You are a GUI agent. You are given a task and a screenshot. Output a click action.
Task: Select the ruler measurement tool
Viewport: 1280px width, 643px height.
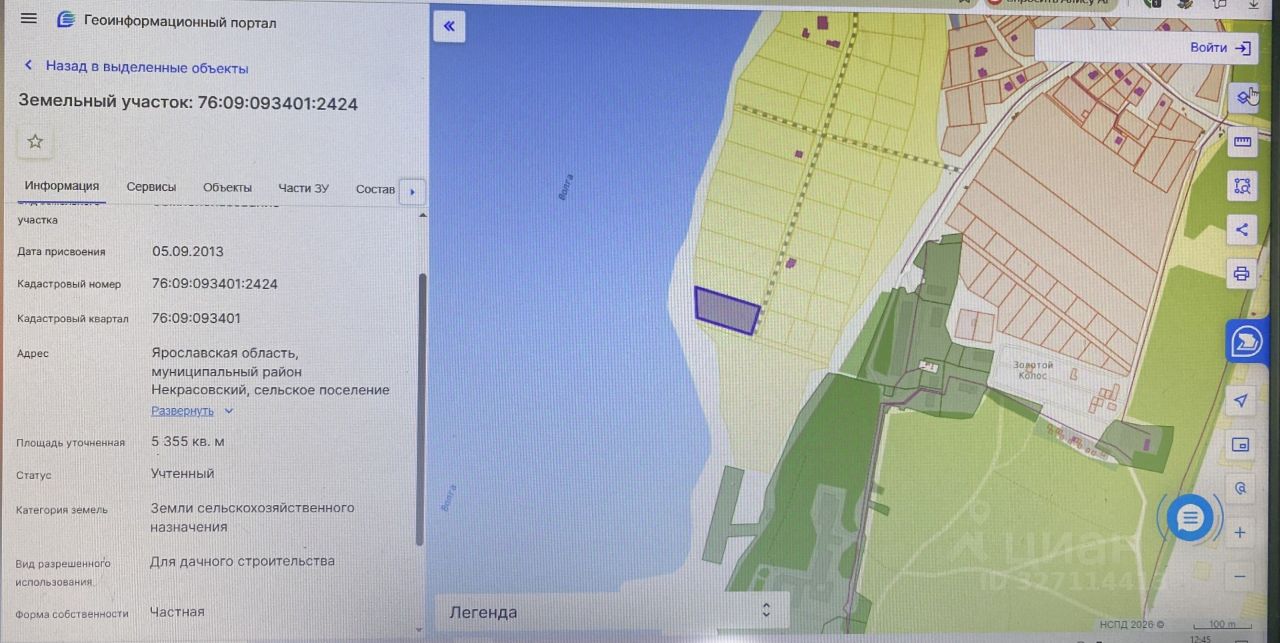1243,142
